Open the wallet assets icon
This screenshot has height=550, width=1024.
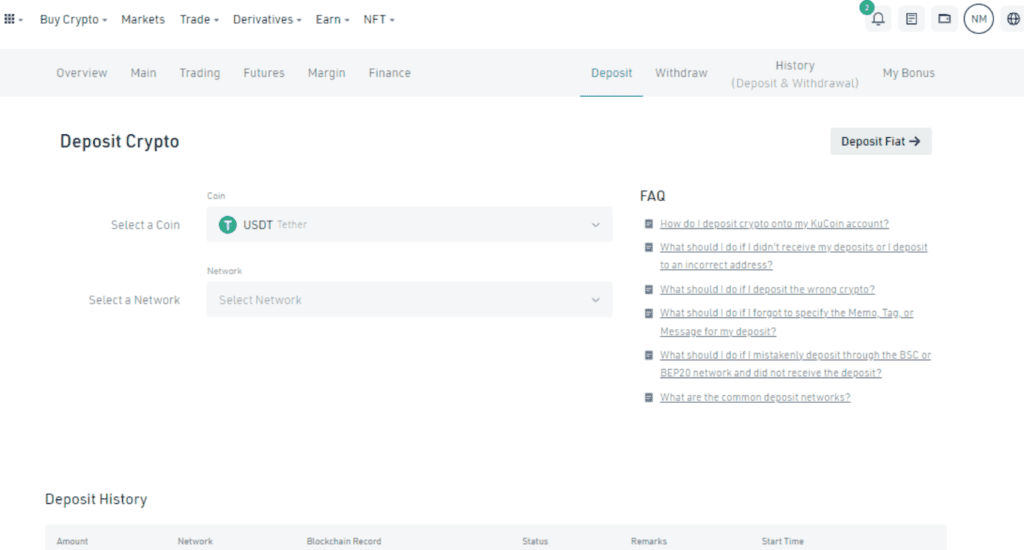coord(944,19)
